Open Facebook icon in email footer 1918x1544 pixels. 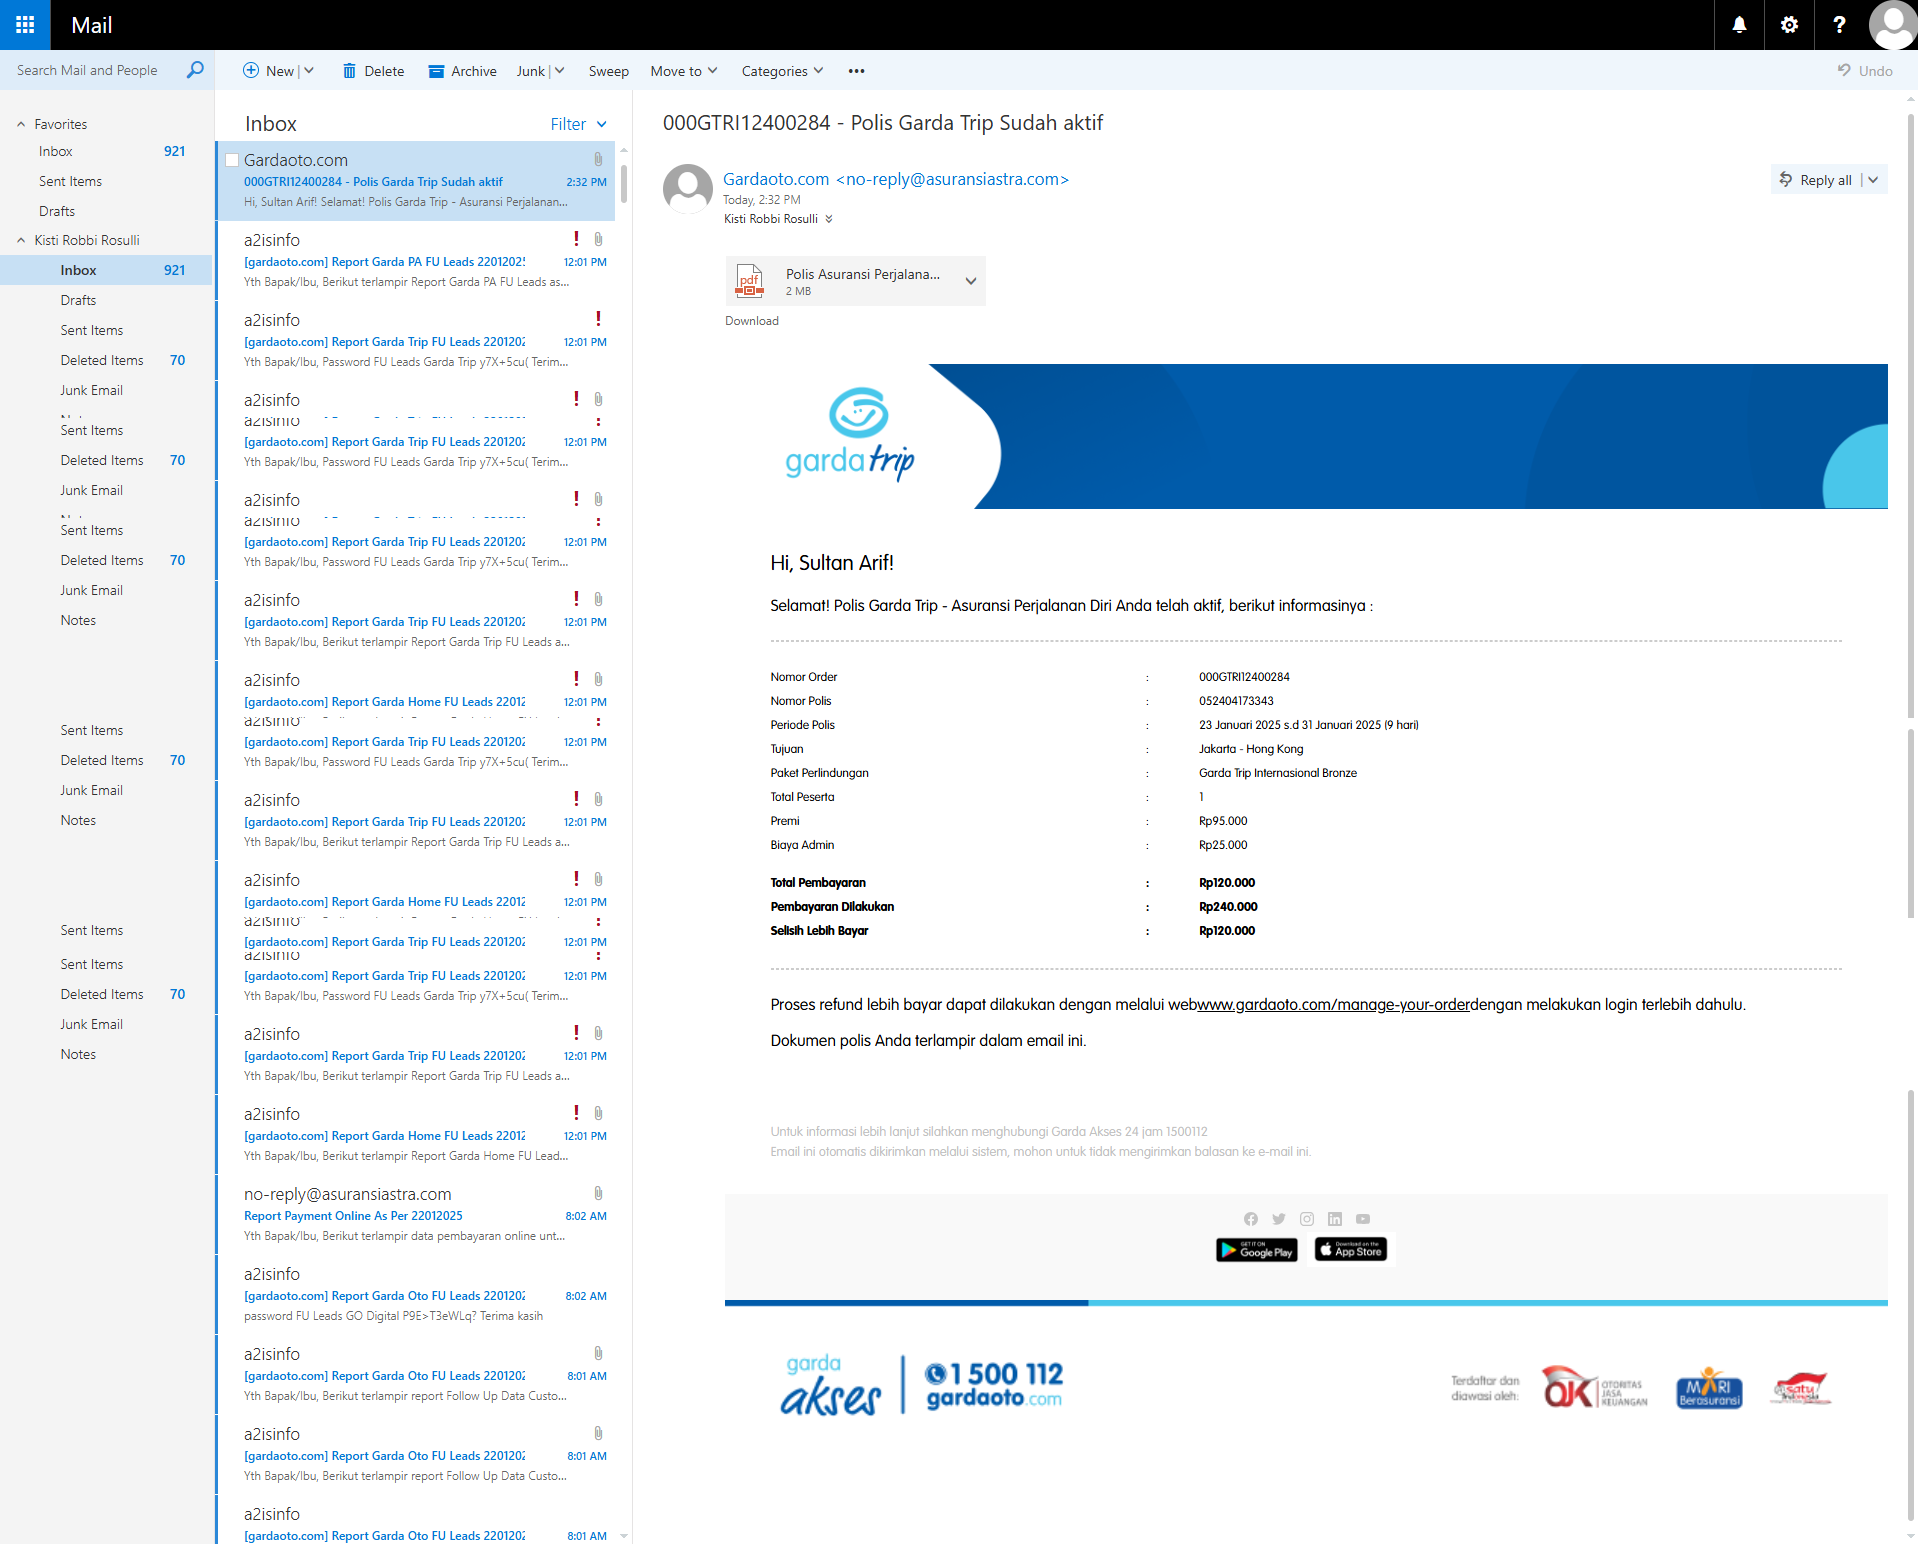[x=1250, y=1219]
